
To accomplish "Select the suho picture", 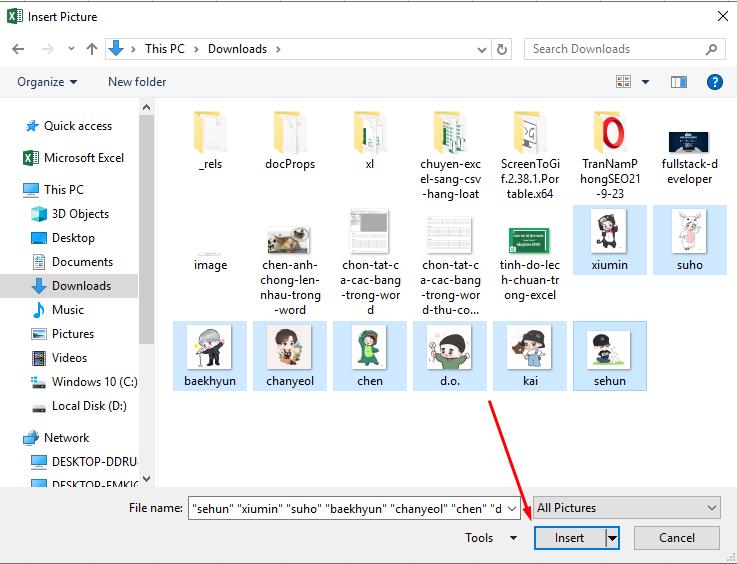I will pos(690,240).
